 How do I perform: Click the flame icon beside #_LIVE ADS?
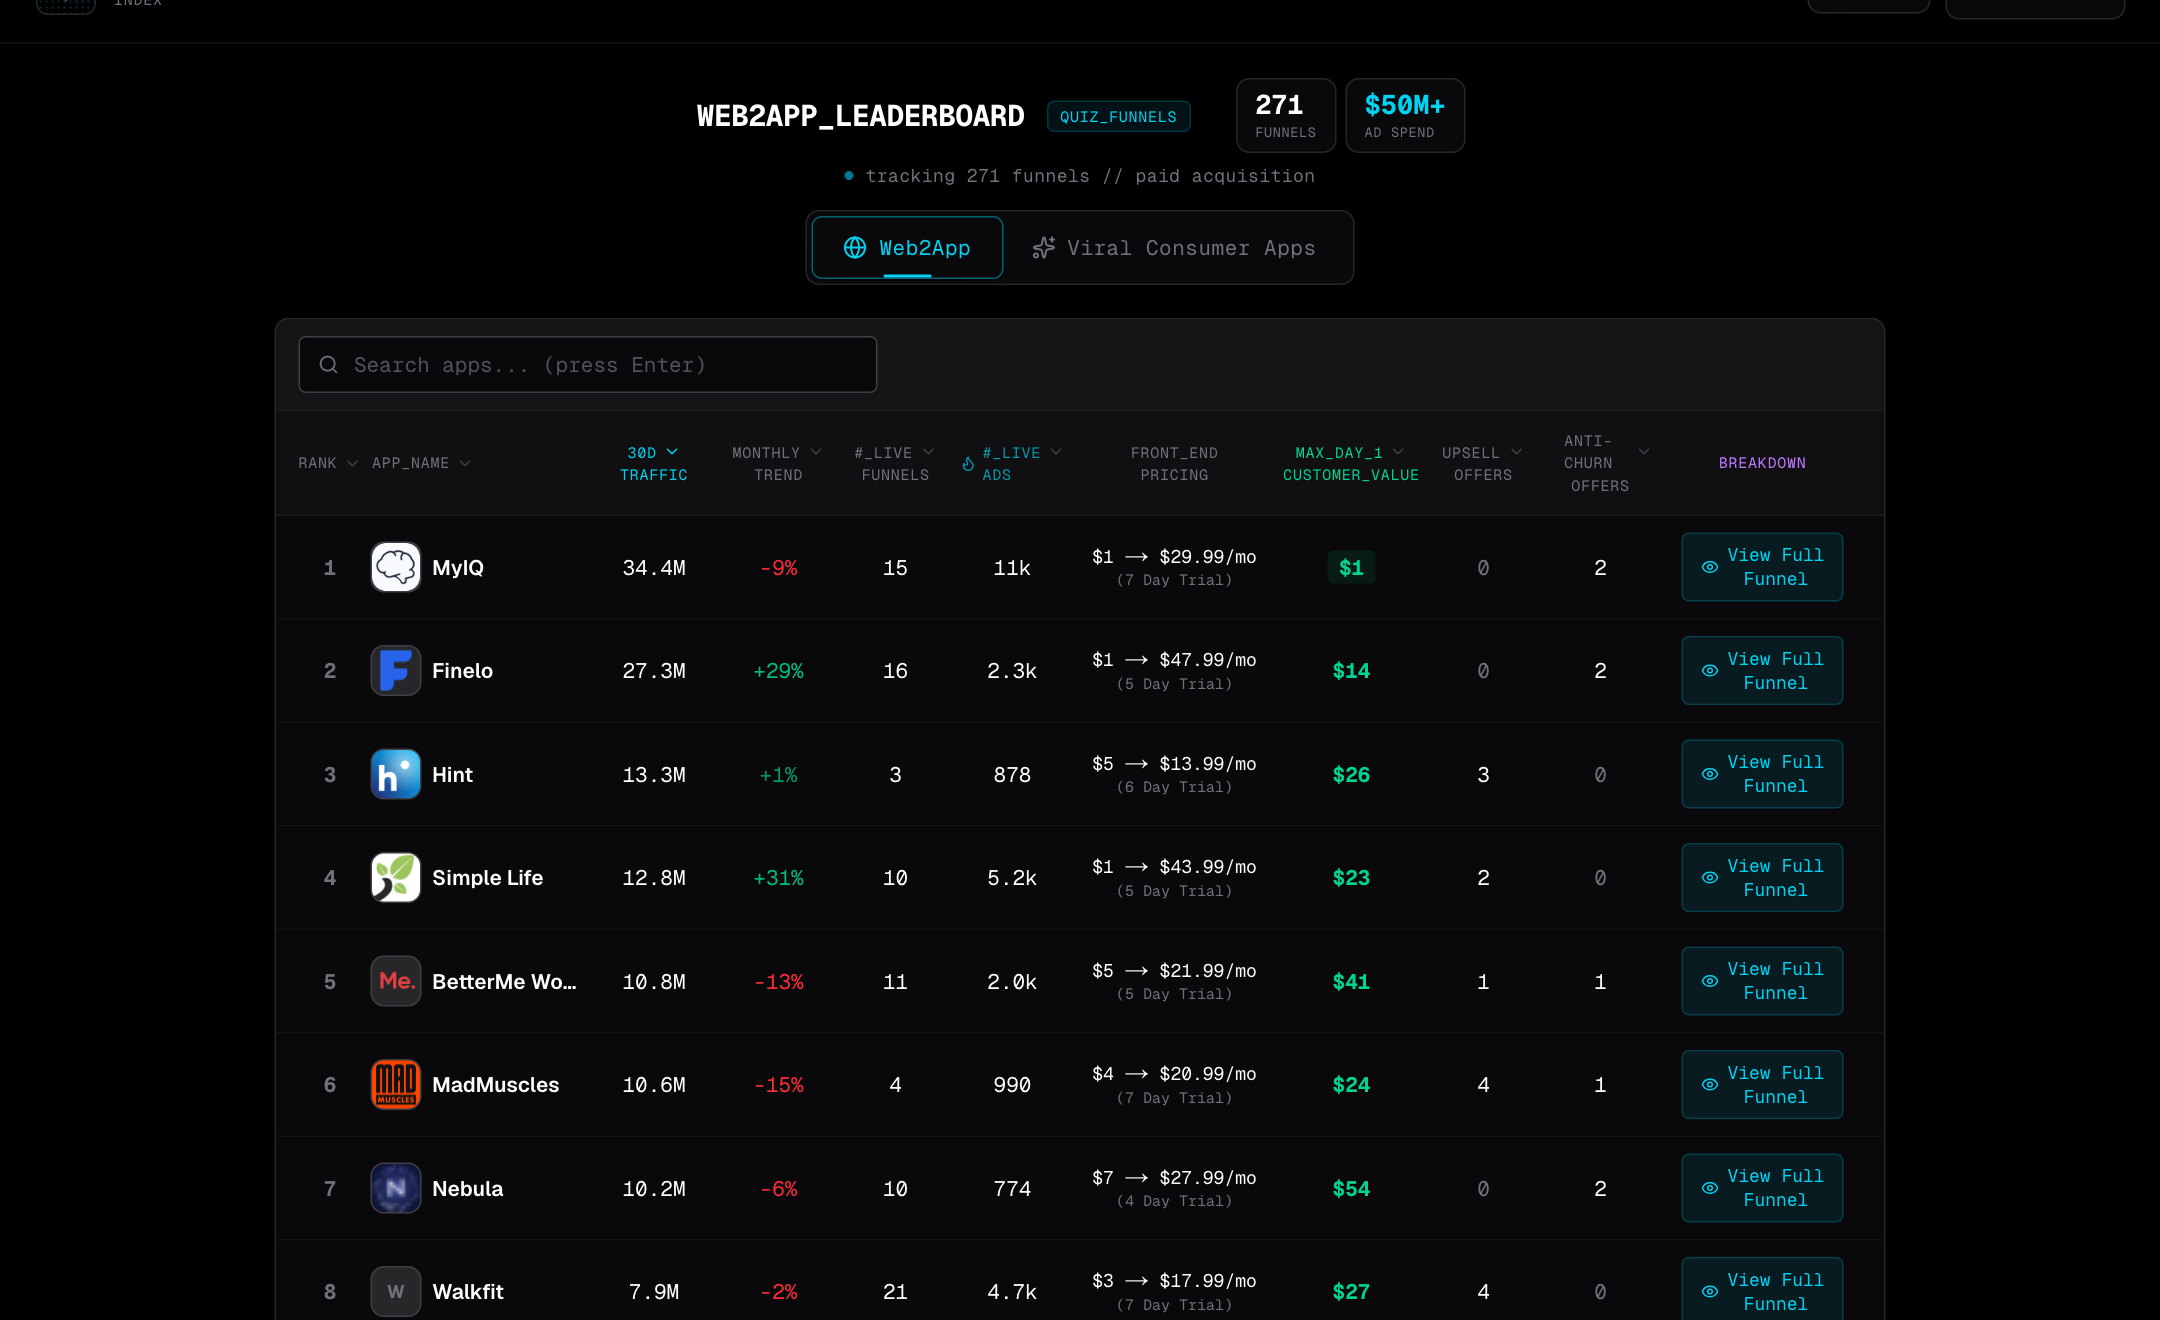(968, 464)
